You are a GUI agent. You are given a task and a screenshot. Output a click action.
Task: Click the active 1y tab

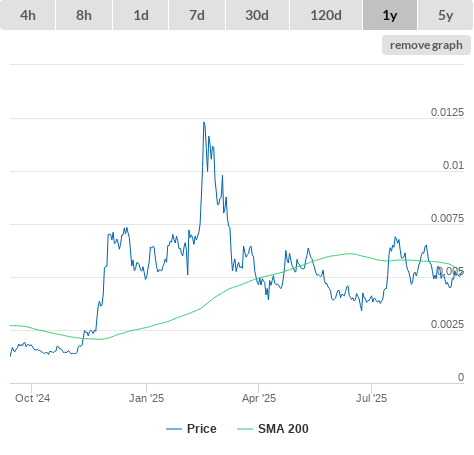[390, 15]
